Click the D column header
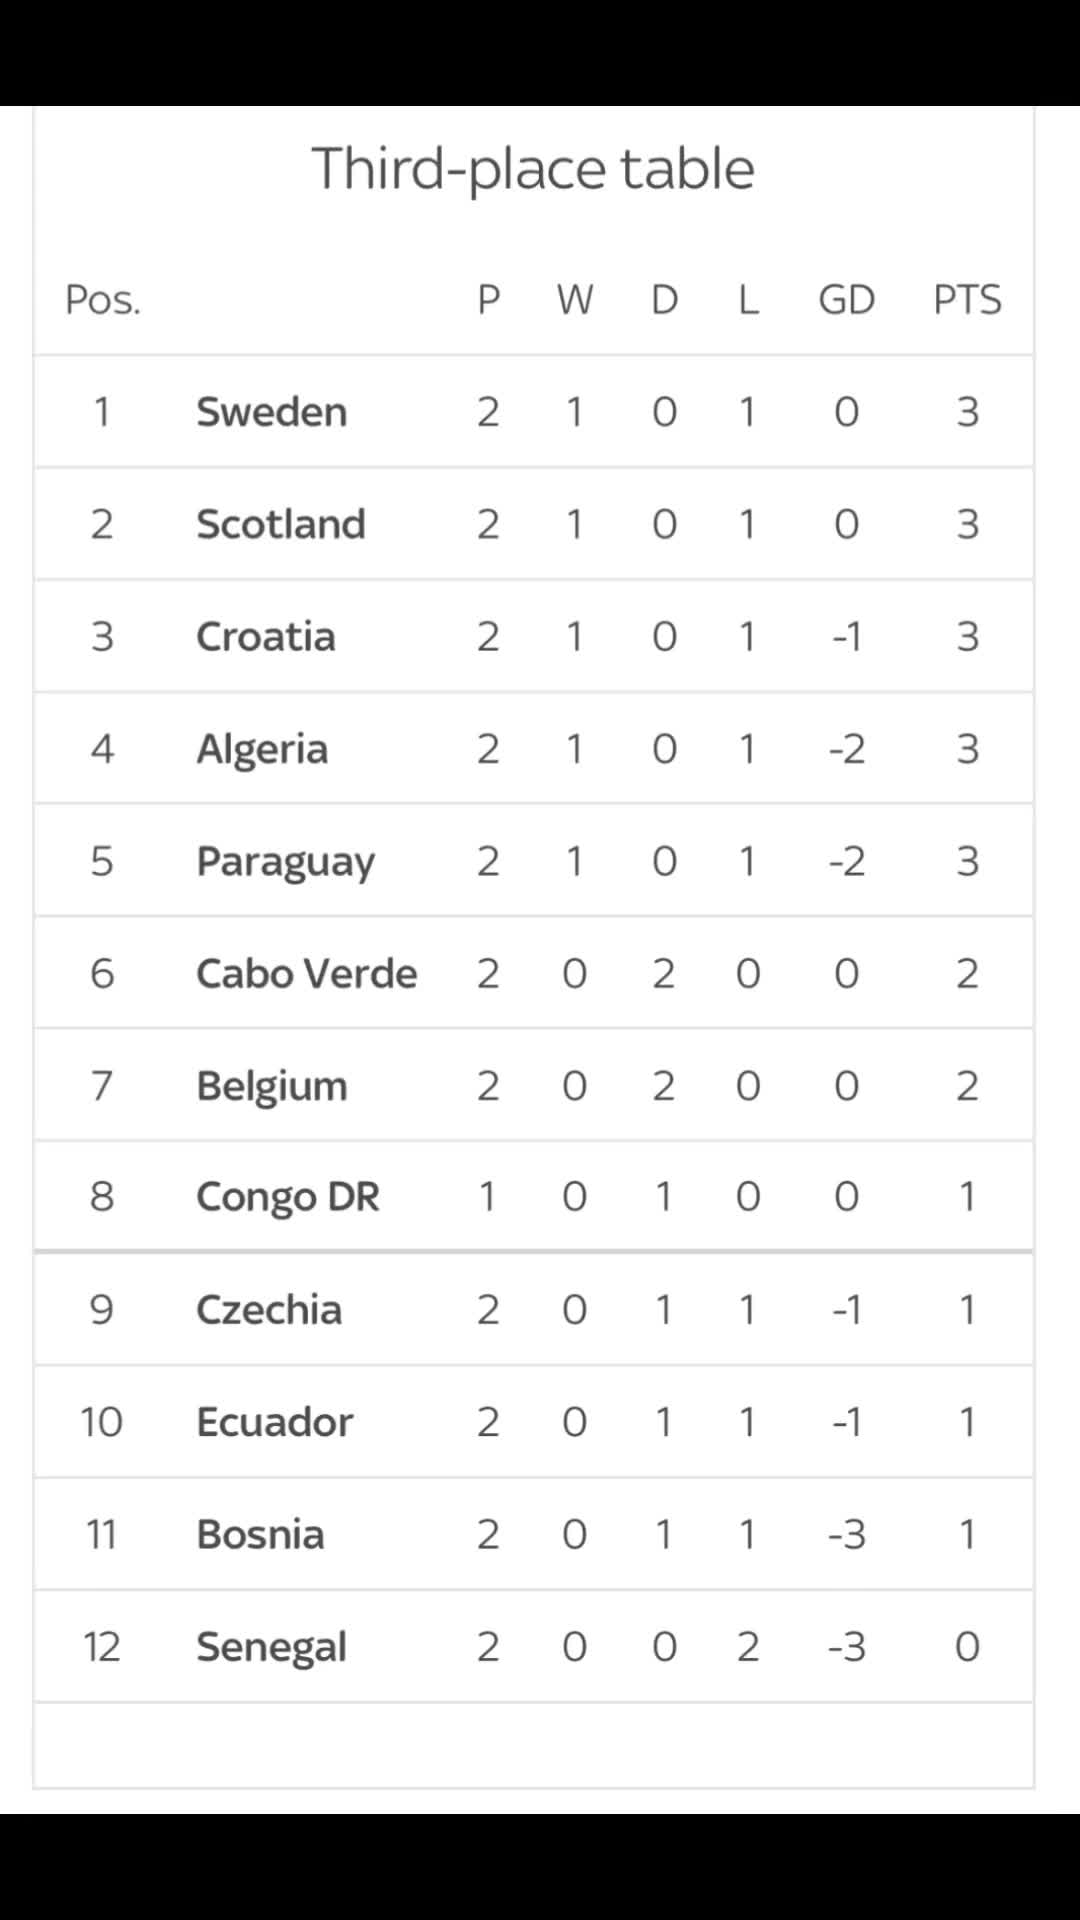 [665, 299]
